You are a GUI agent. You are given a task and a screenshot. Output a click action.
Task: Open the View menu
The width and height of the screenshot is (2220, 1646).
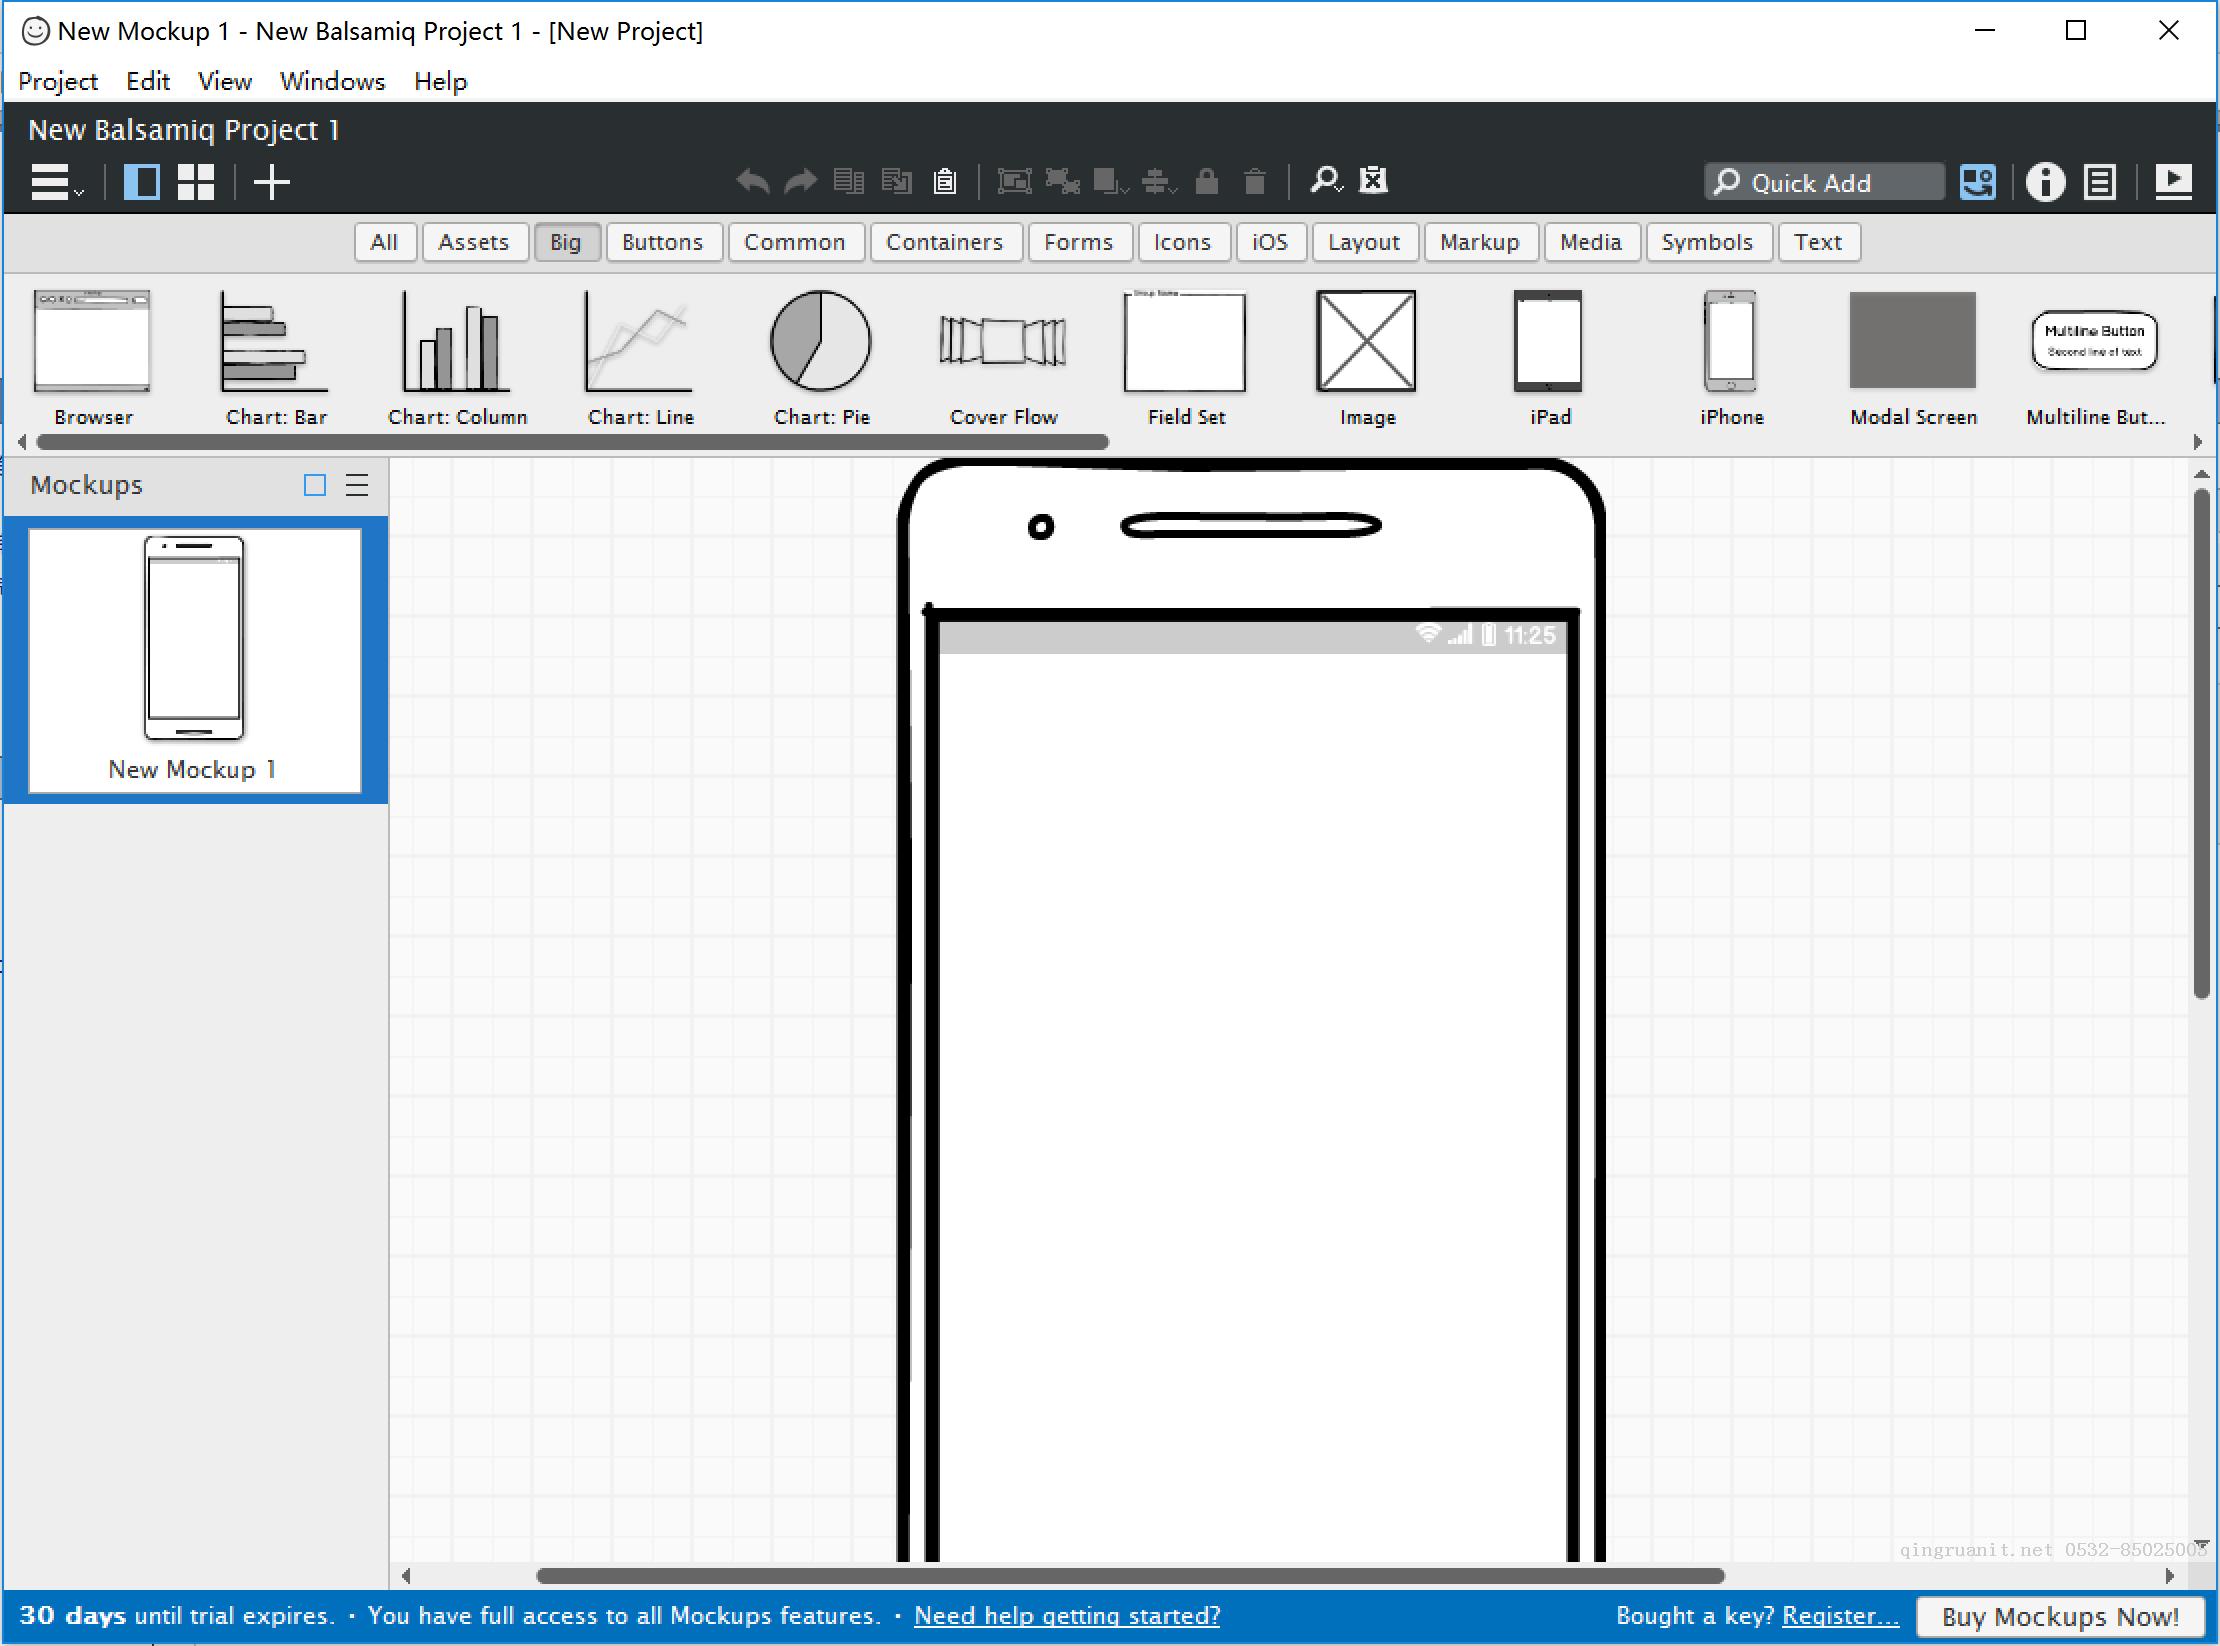[x=220, y=80]
